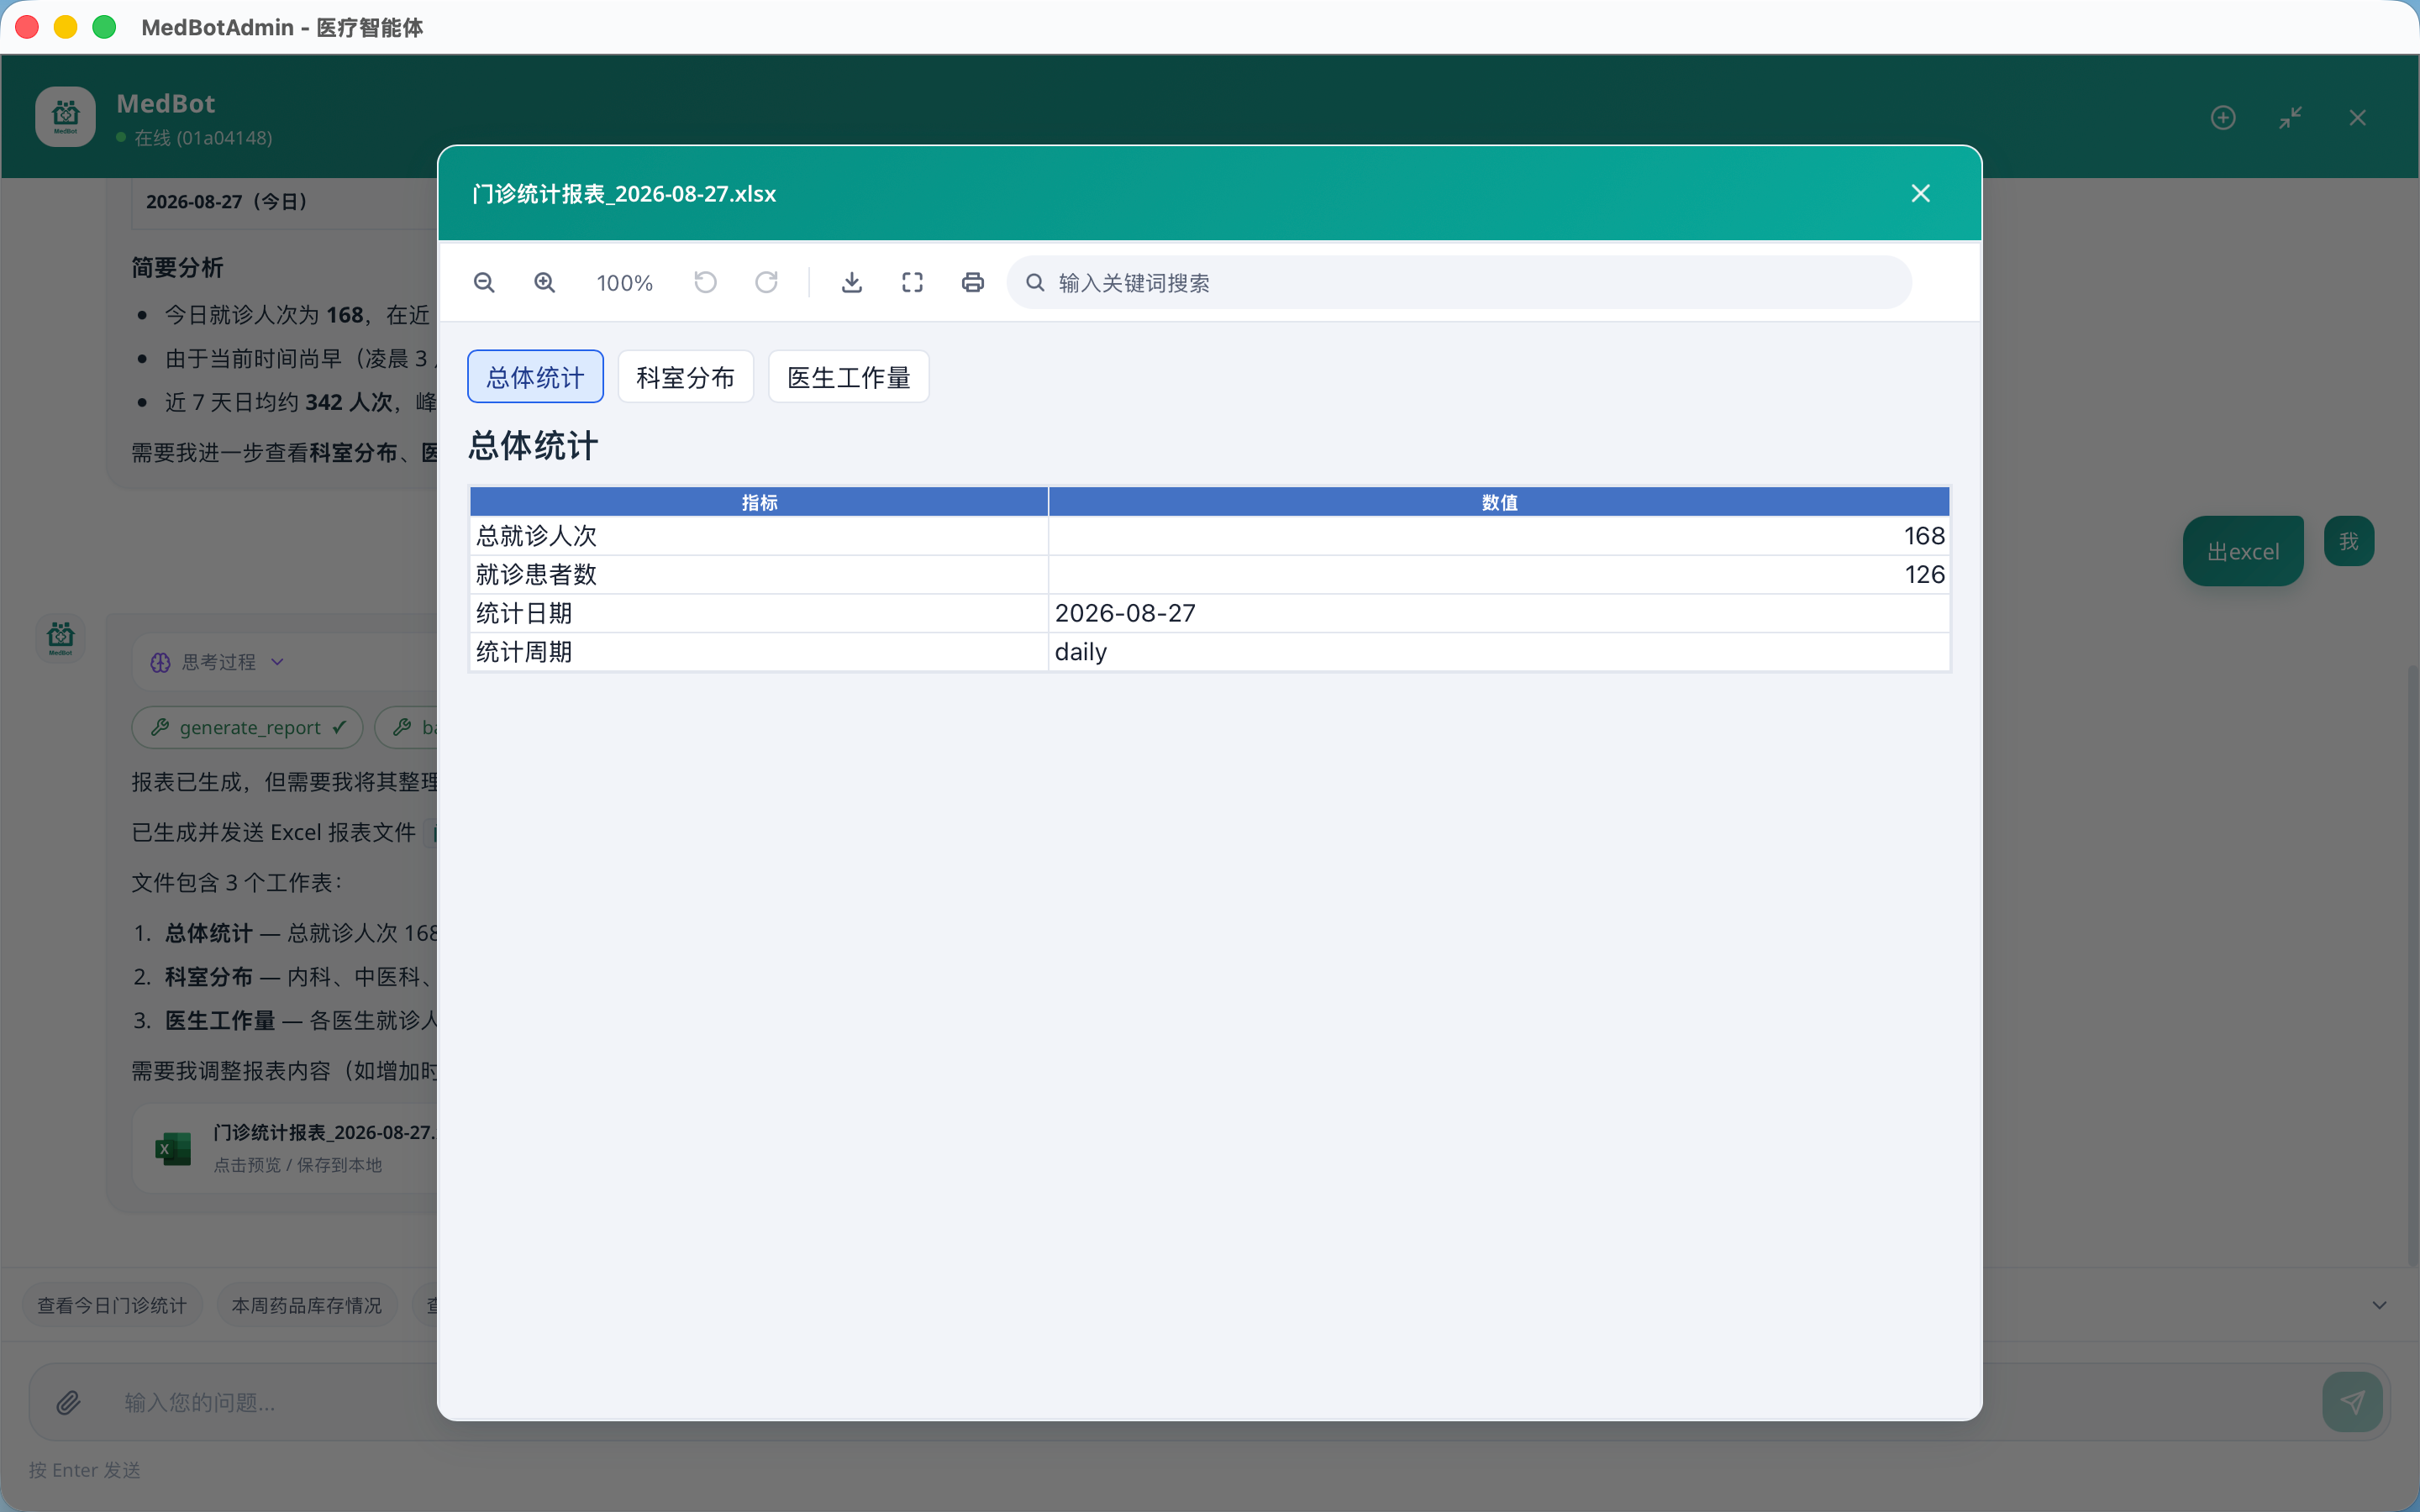
Task: Select the 2026-08-27 date cell
Action: (x=1499, y=613)
